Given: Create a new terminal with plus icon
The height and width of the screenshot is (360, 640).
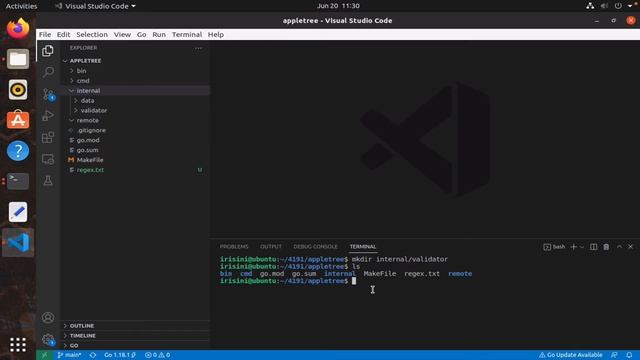Looking at the screenshot, I should 573,247.
